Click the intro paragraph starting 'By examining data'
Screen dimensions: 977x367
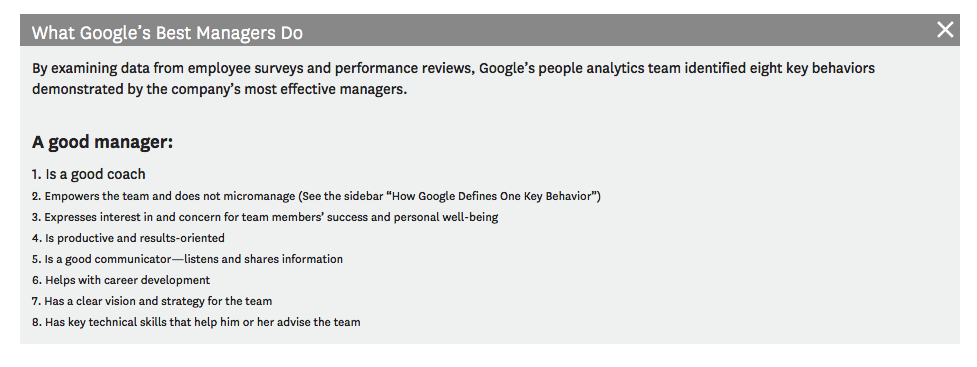453,79
